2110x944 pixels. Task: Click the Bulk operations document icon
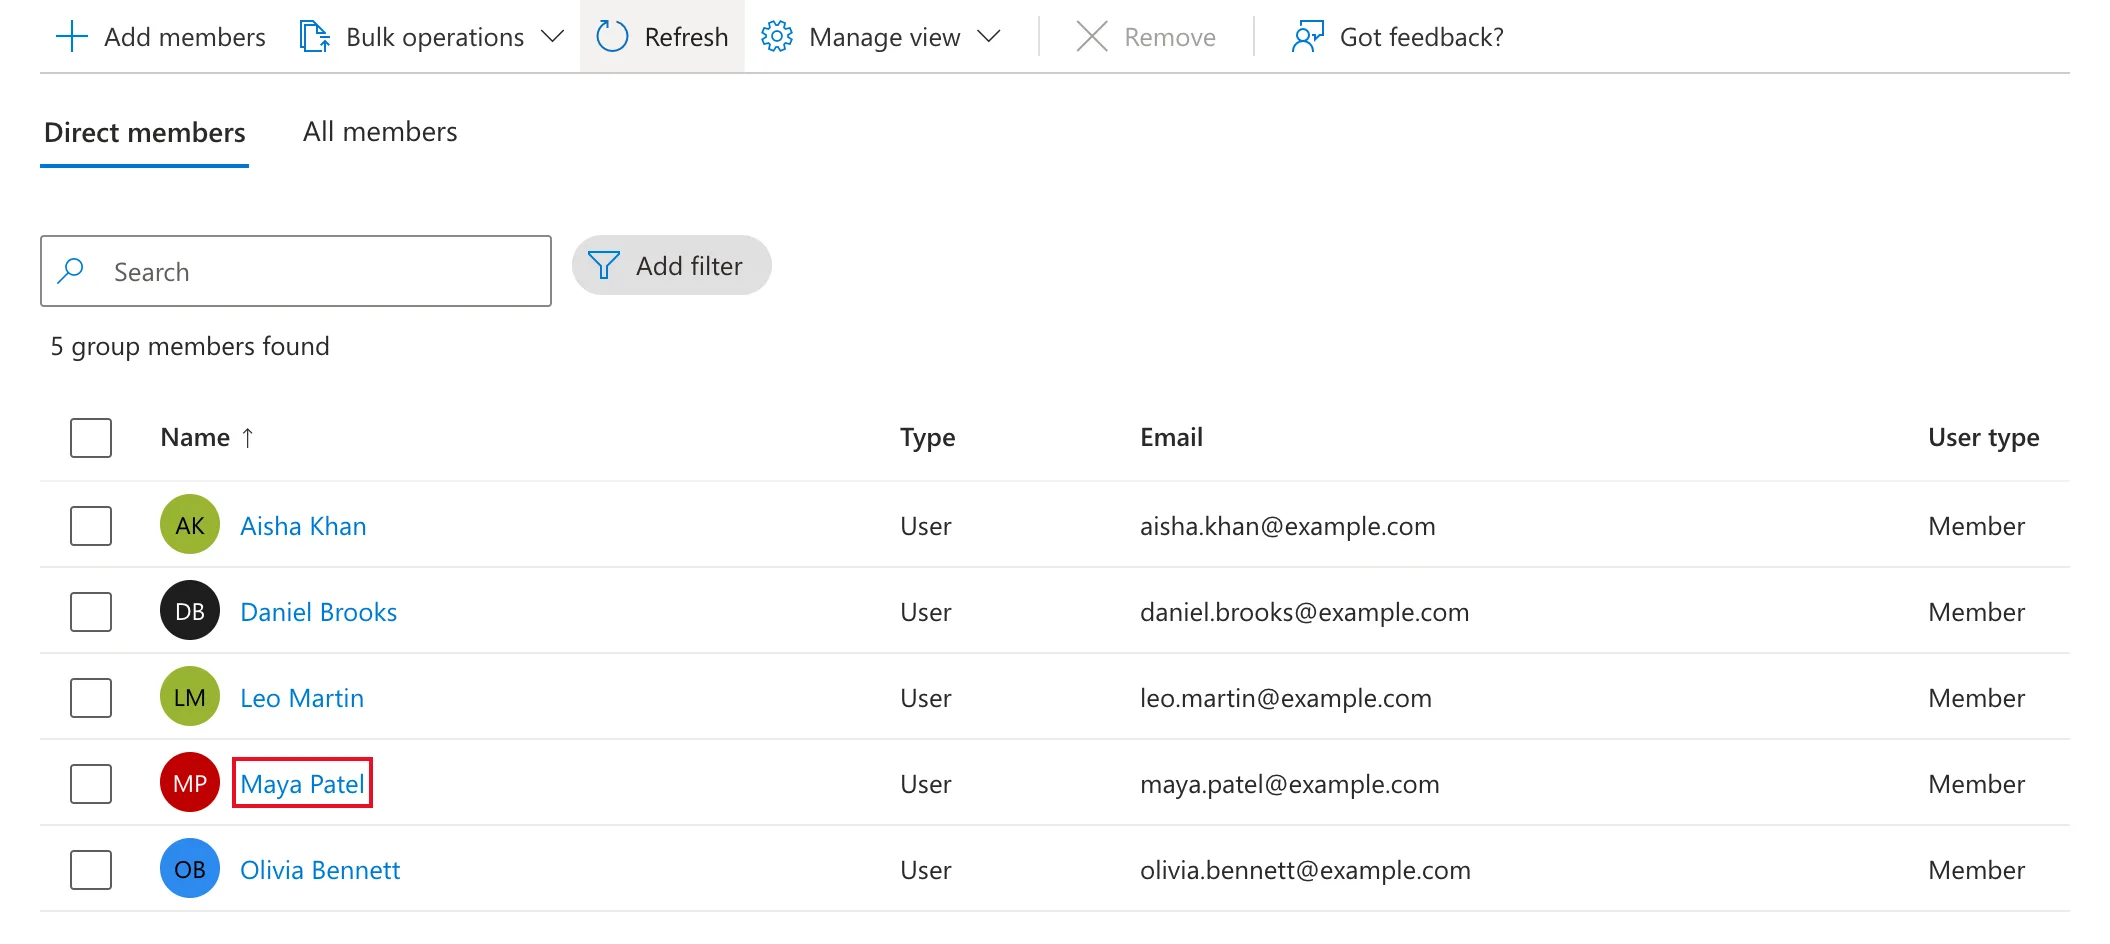pos(315,37)
